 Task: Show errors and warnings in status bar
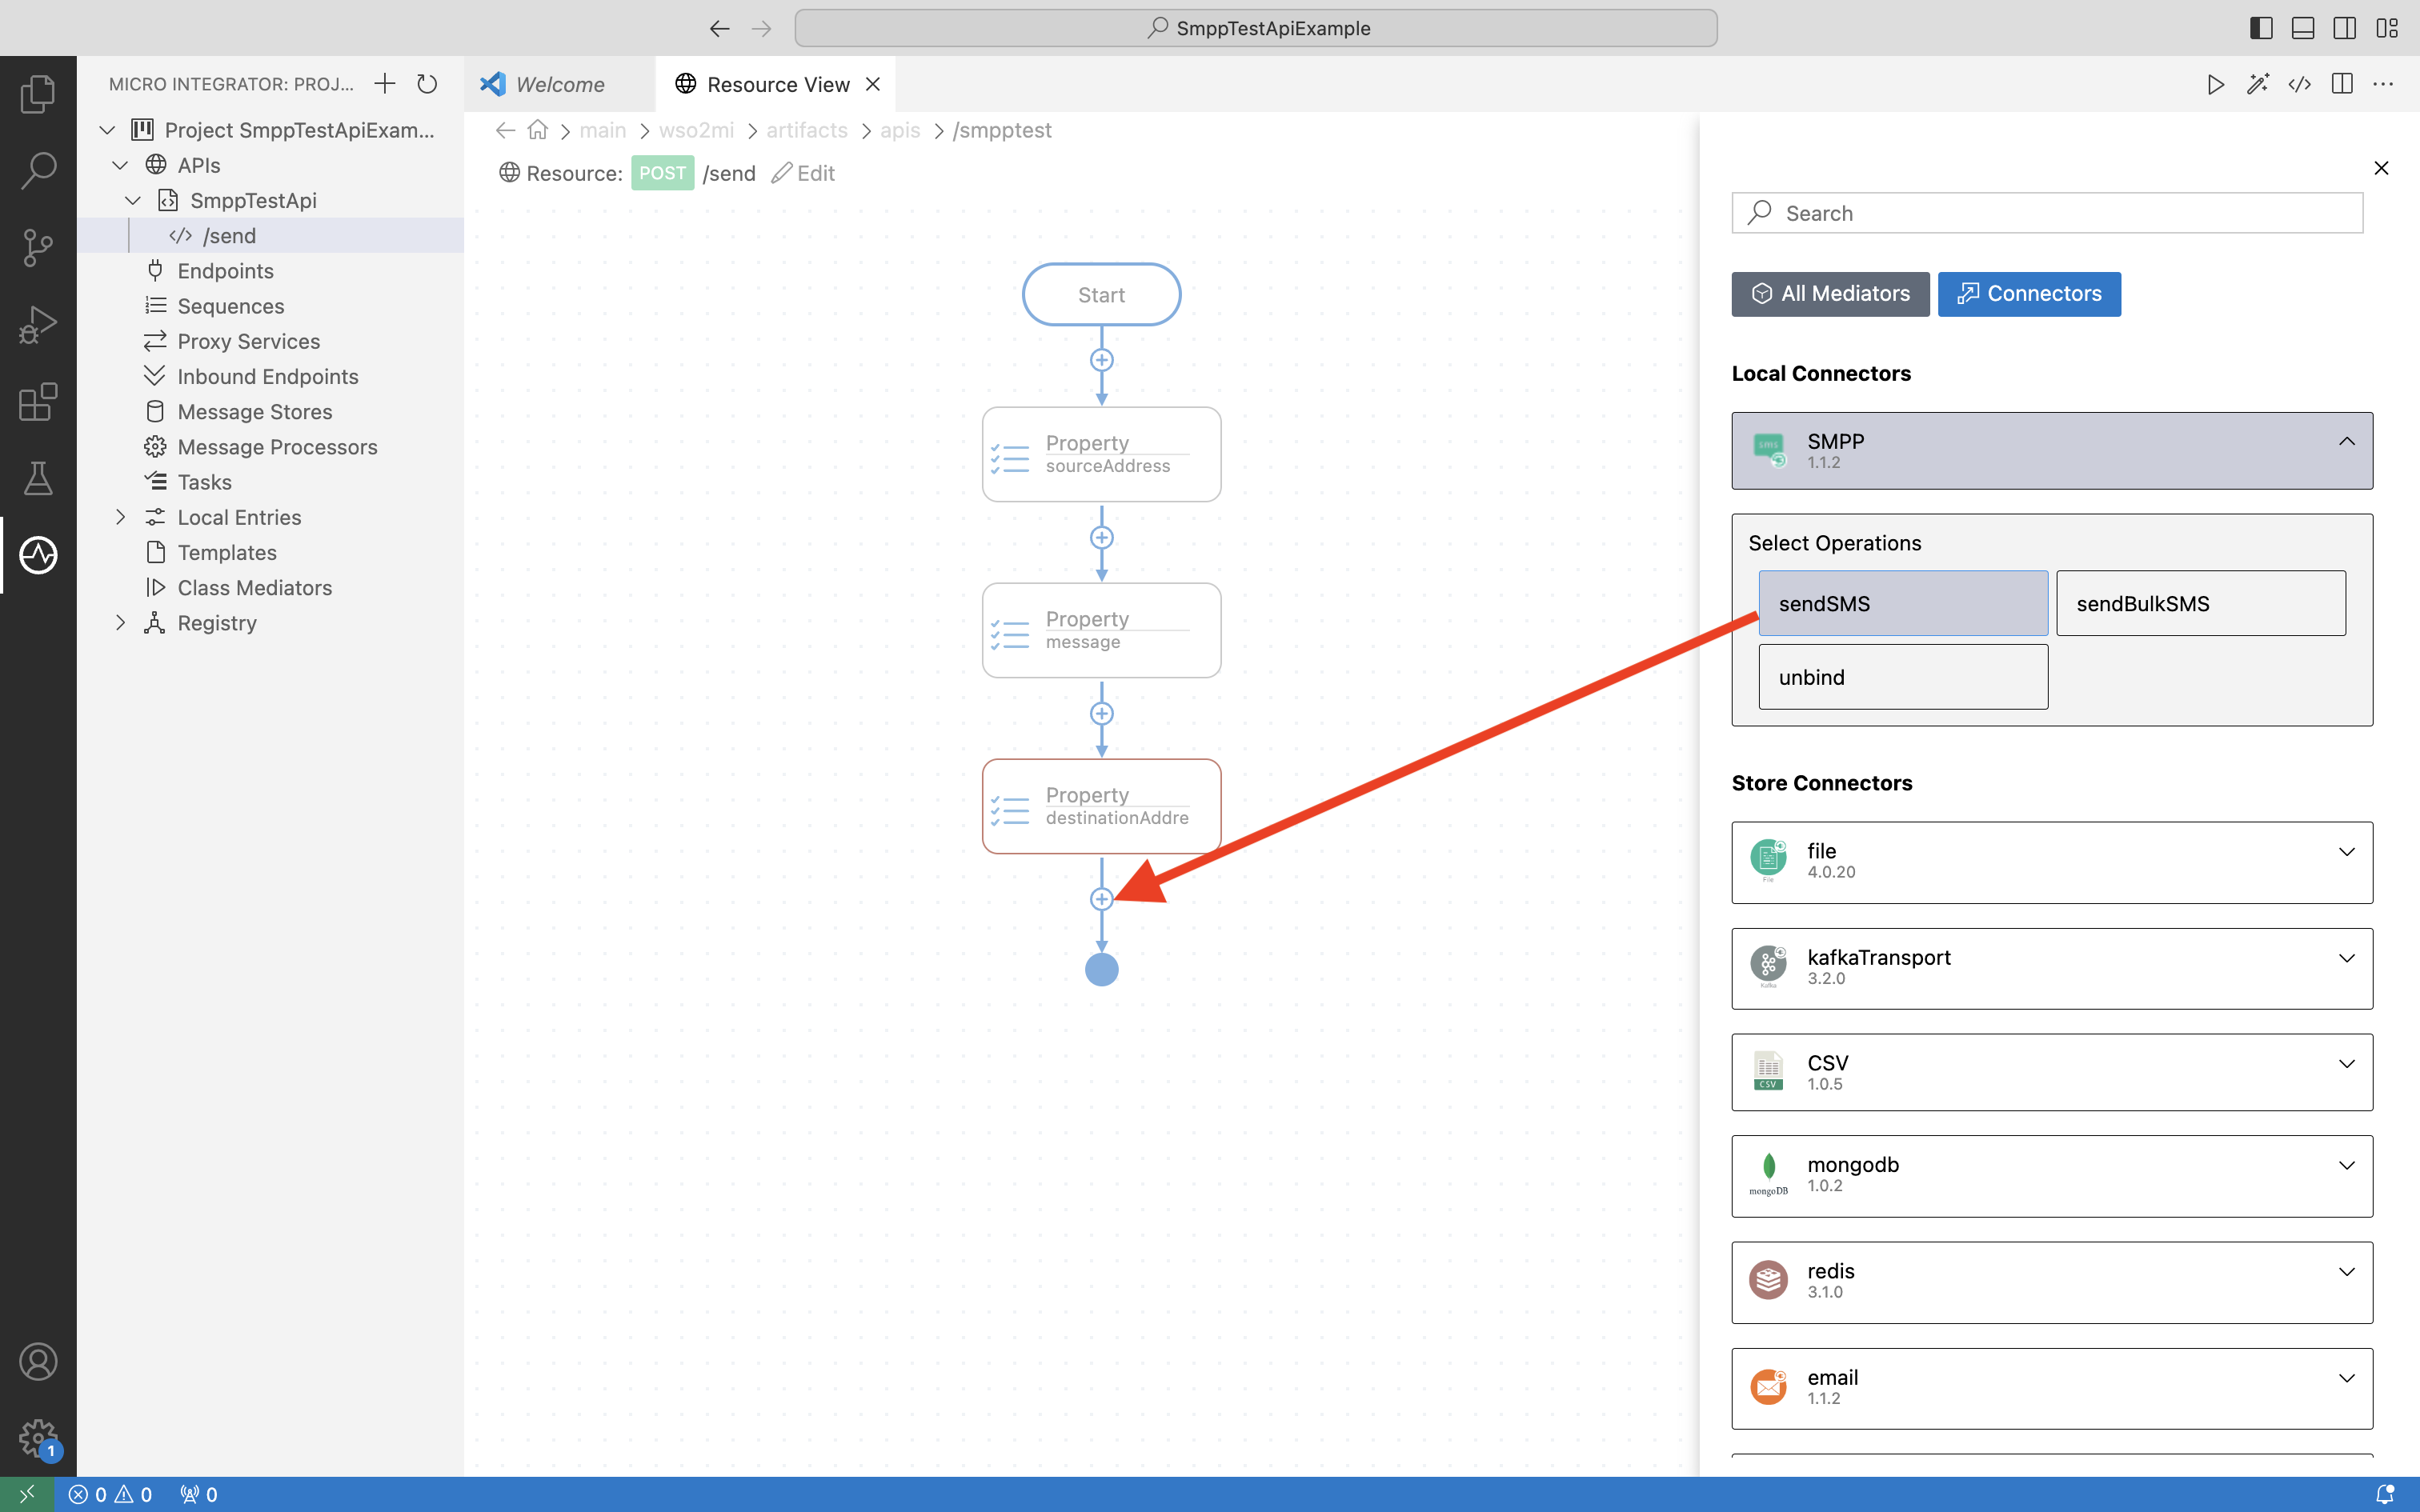(x=110, y=1494)
